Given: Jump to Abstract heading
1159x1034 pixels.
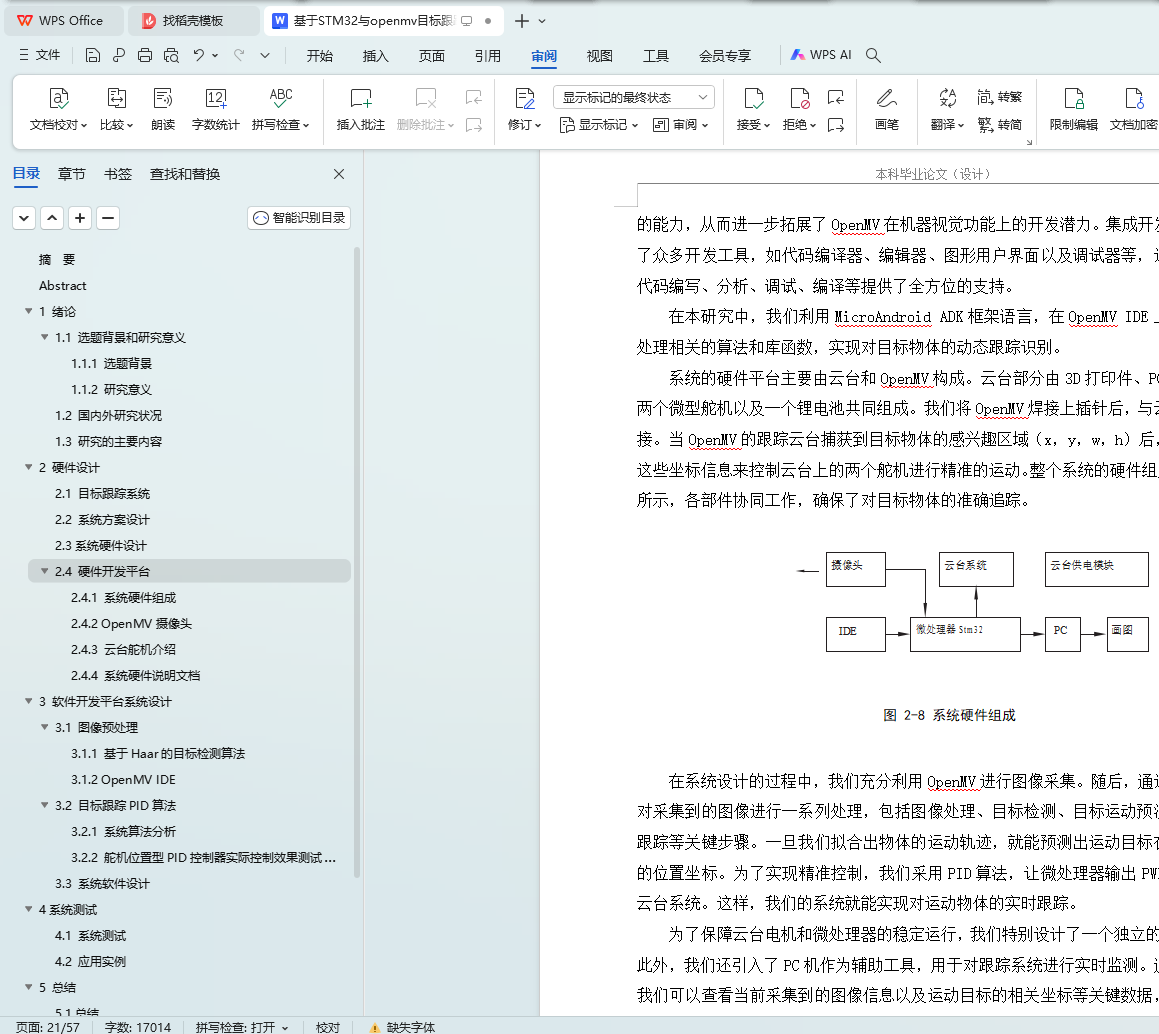Looking at the screenshot, I should pyautogui.click(x=63, y=285).
